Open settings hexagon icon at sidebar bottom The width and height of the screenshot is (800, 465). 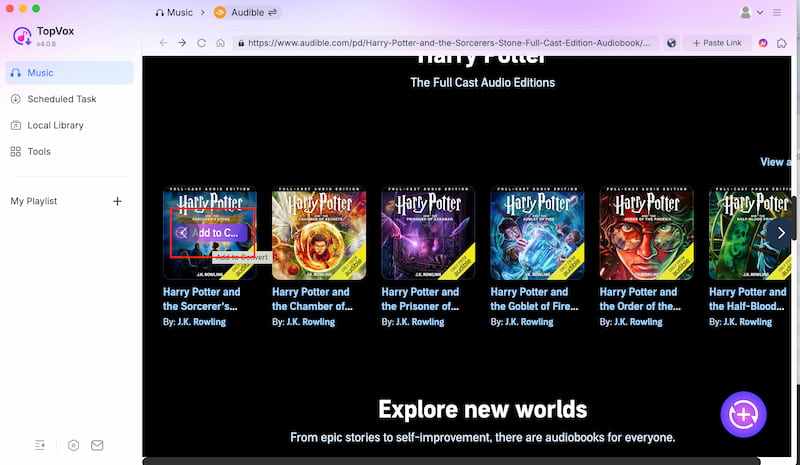(73, 445)
